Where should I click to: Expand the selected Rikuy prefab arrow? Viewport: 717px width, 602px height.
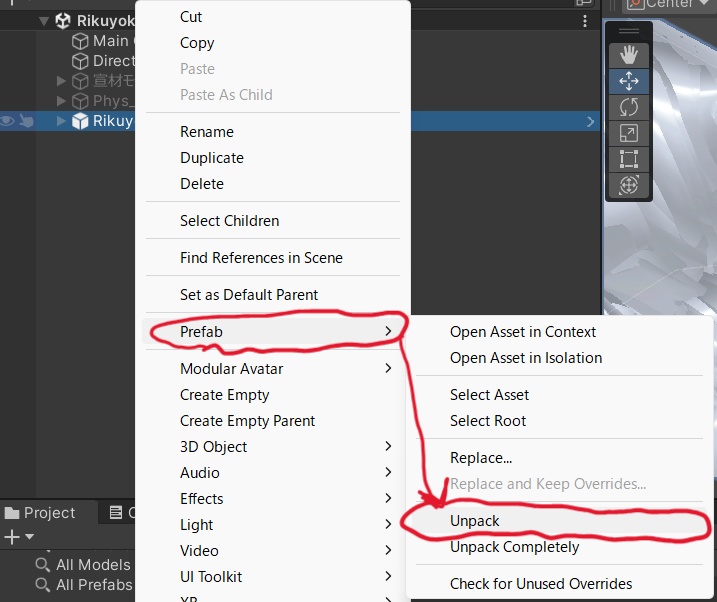point(62,121)
